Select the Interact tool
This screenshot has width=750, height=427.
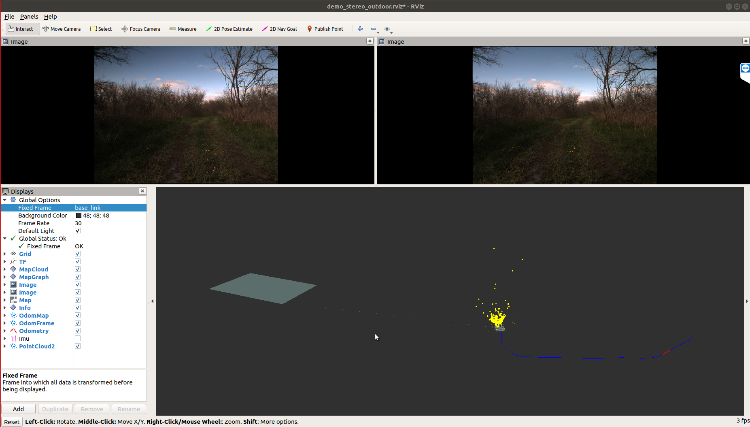(20, 29)
